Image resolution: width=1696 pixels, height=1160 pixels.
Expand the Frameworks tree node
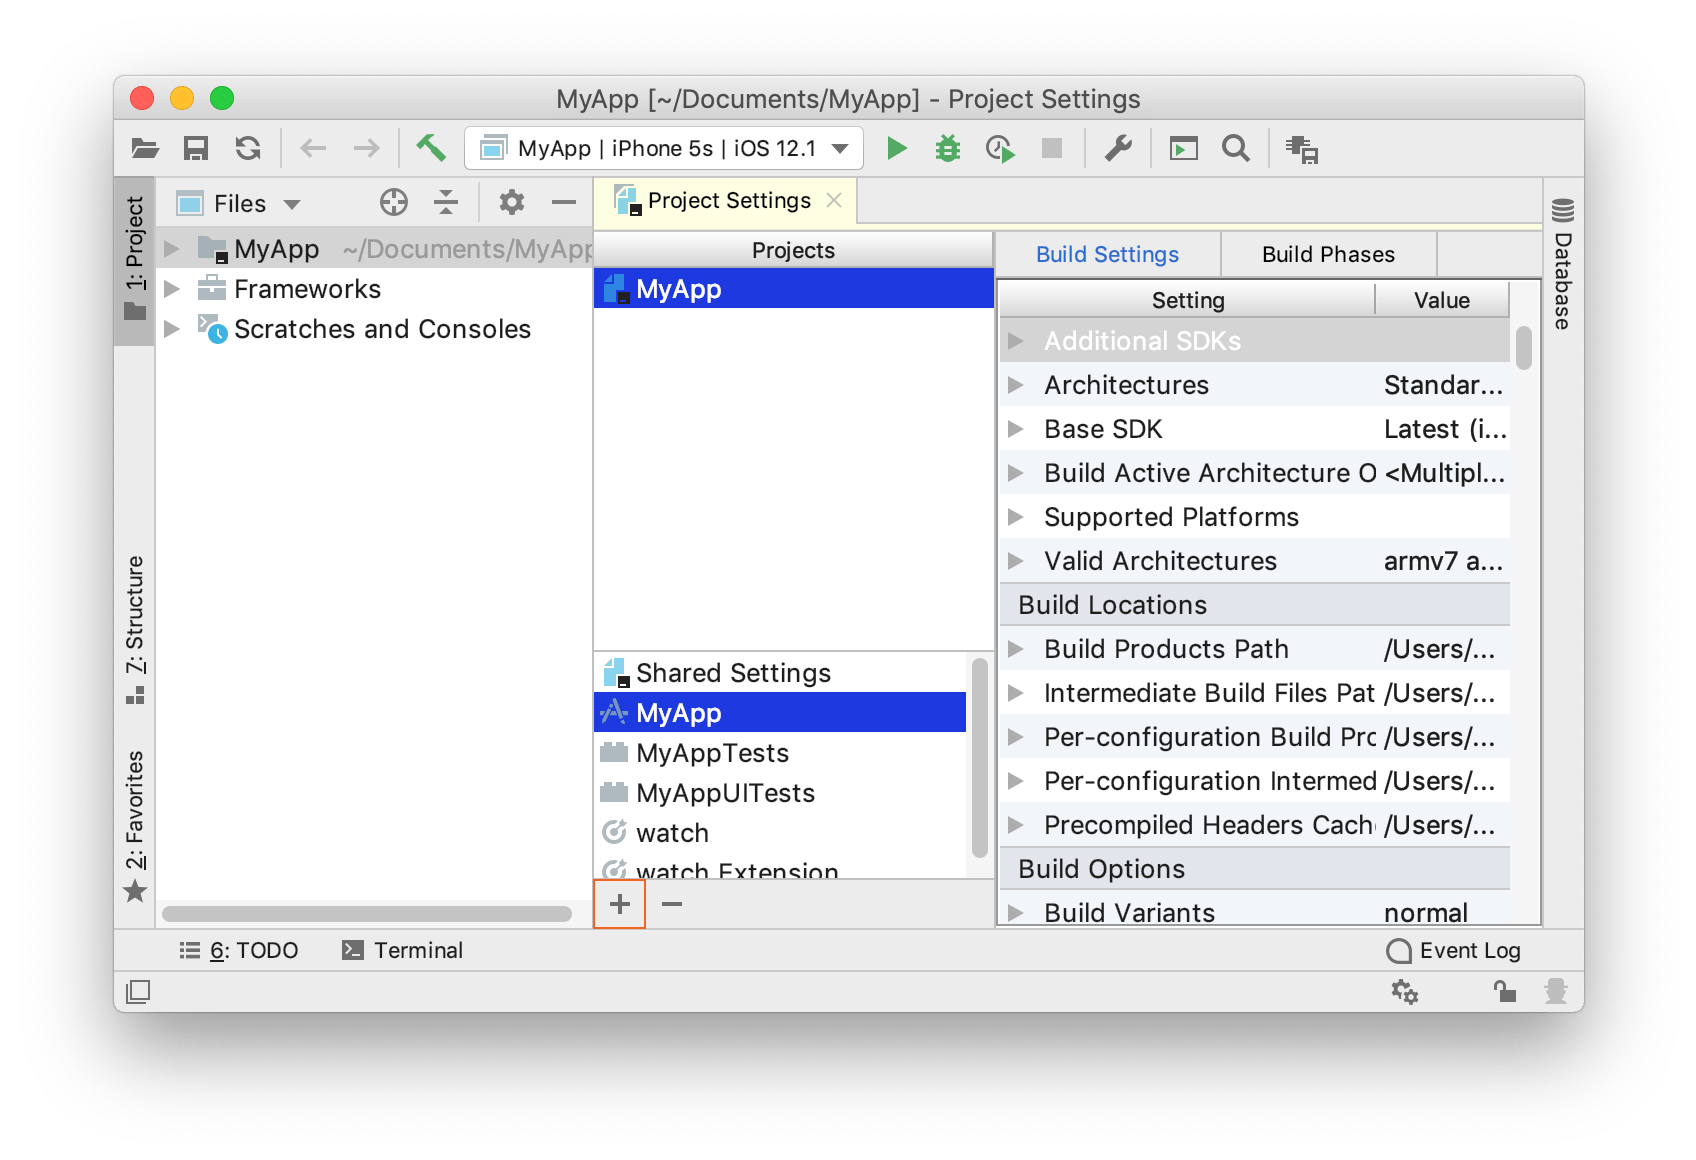pos(171,289)
